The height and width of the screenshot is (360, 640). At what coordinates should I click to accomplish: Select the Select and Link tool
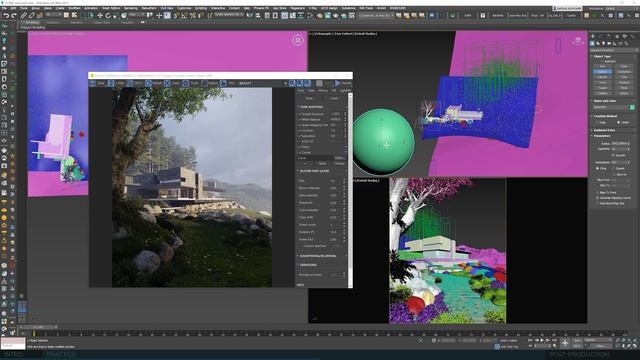point(24,16)
